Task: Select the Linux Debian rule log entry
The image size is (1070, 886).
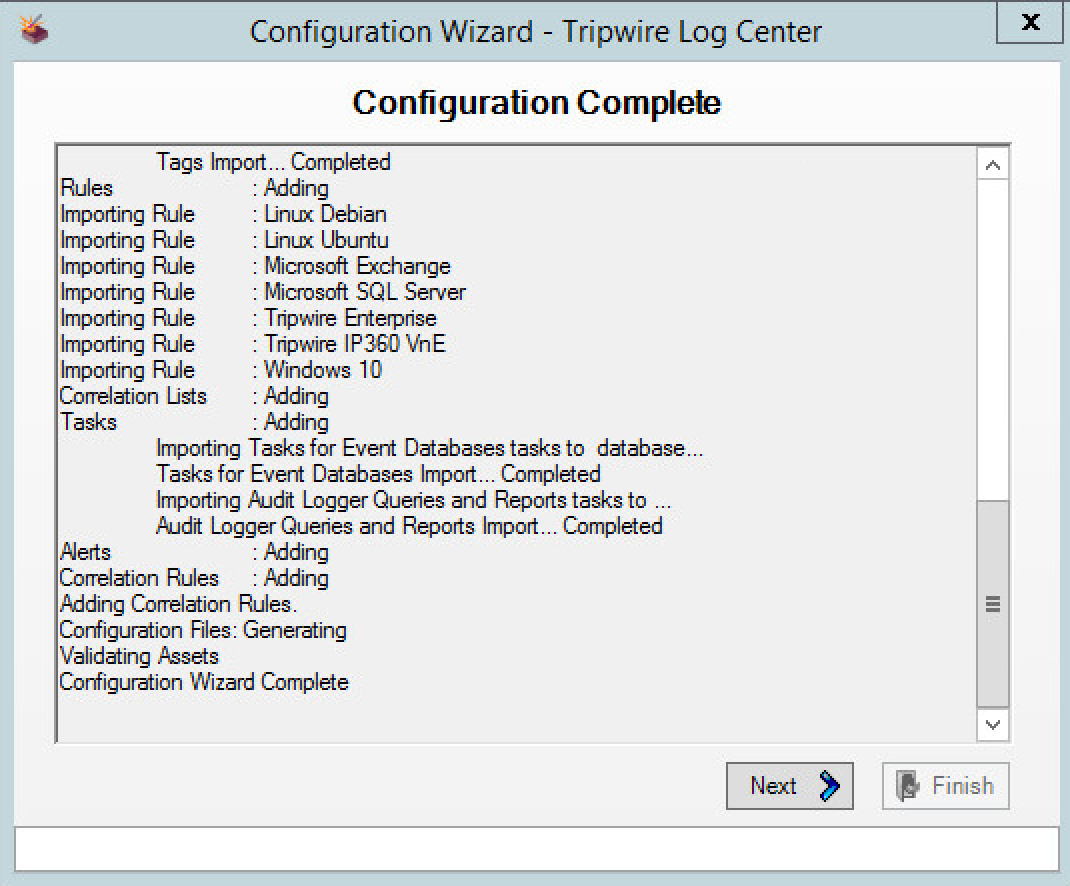Action: [324, 214]
